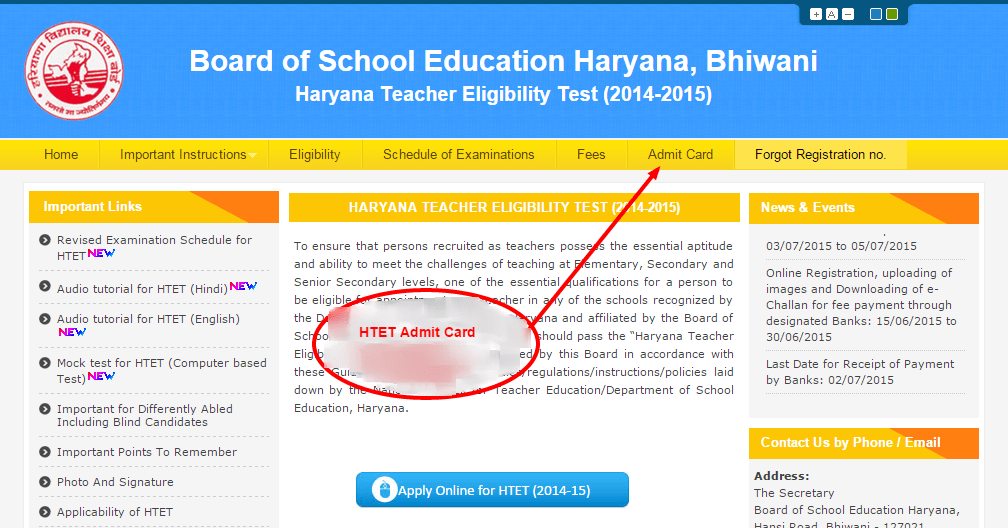
Task: Click NEW badge next to Mock test
Action: pyautogui.click(x=101, y=376)
